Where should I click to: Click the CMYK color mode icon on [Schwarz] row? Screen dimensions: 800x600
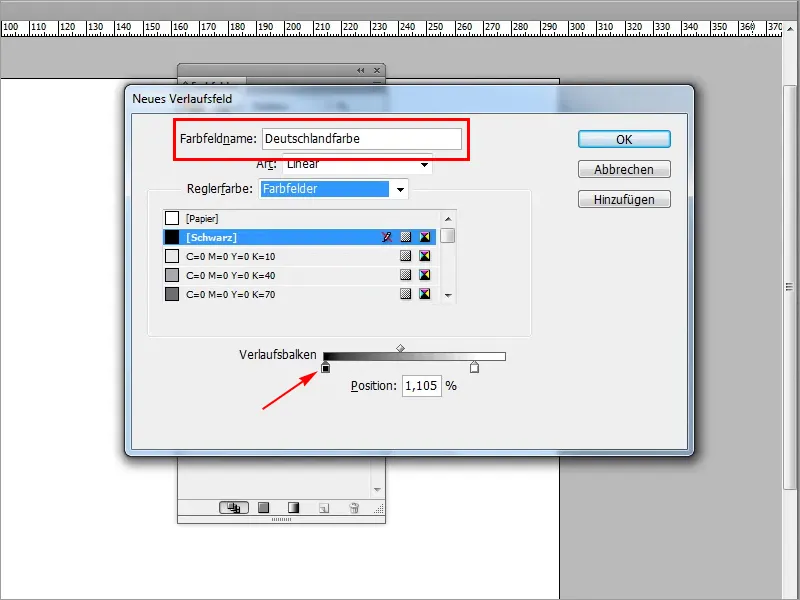coord(425,237)
